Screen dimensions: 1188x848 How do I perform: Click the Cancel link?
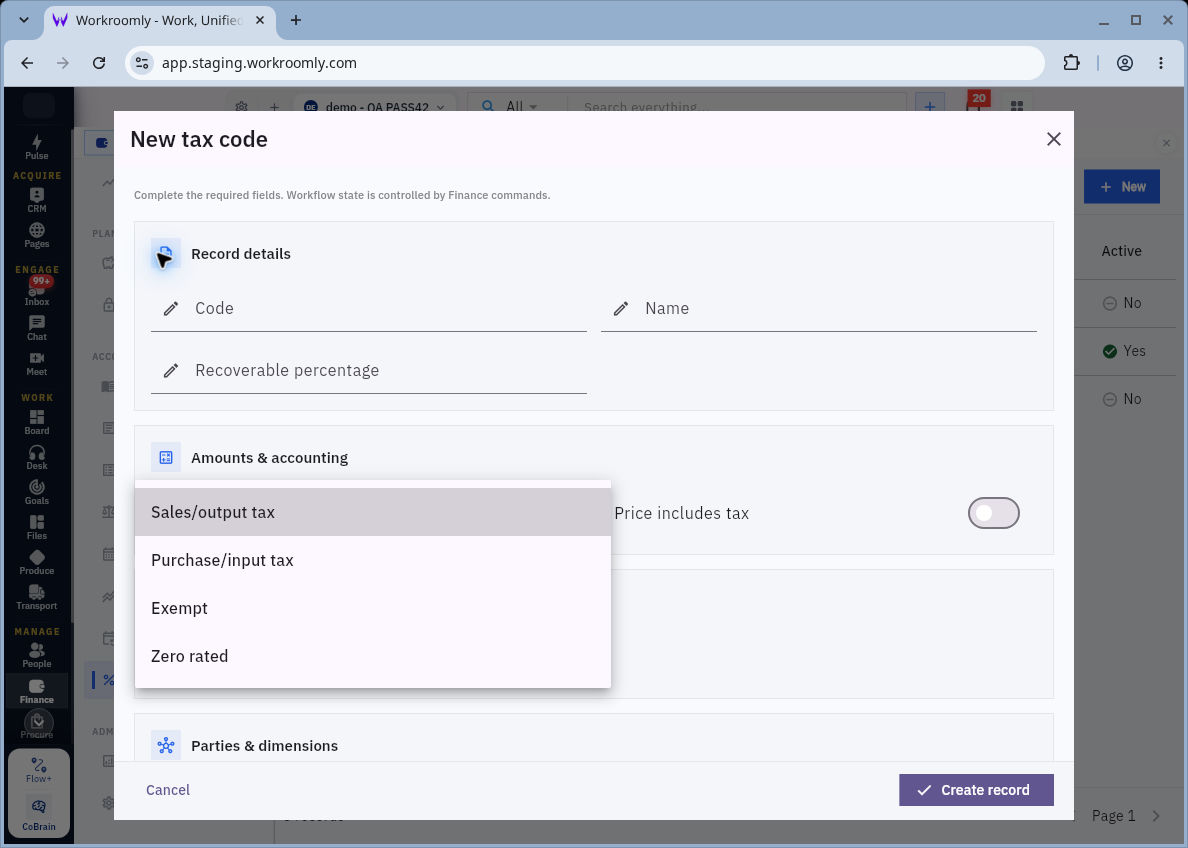click(x=167, y=790)
